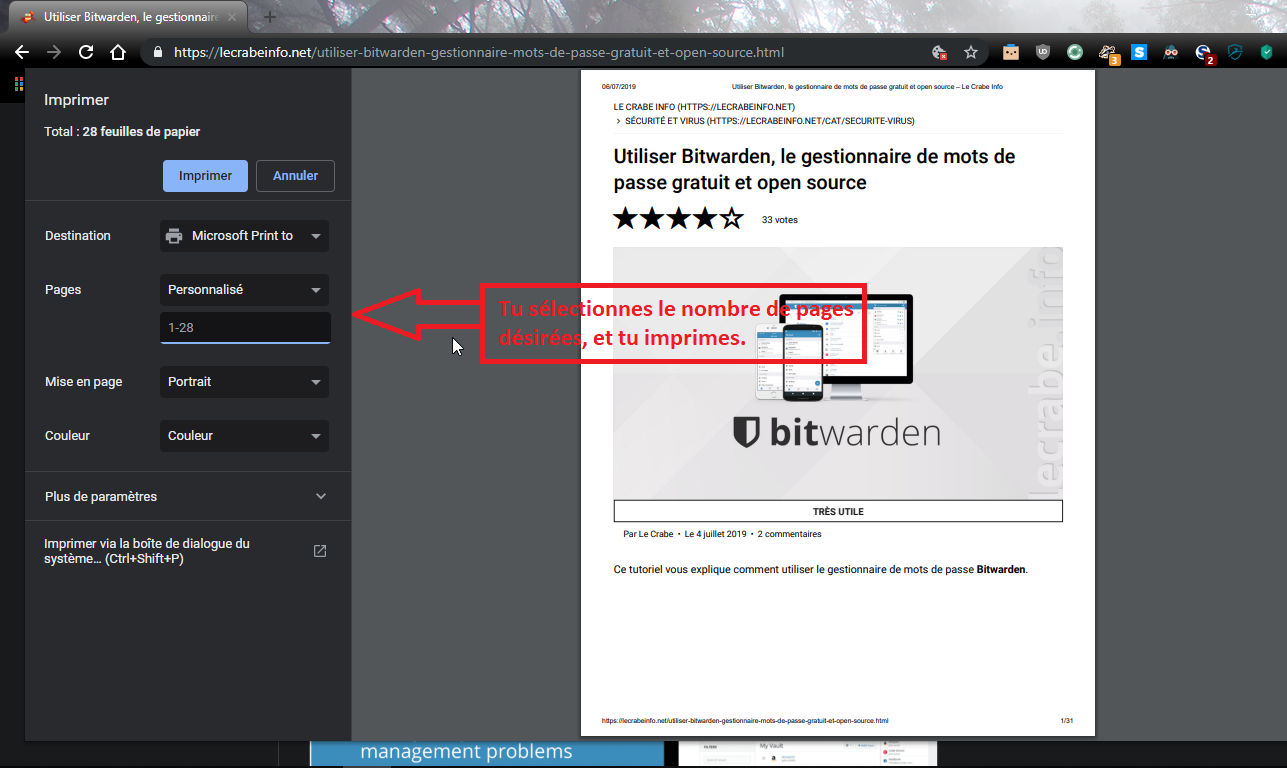
Task: Click the '06/07/2019' date in preview header
Action: [619, 87]
